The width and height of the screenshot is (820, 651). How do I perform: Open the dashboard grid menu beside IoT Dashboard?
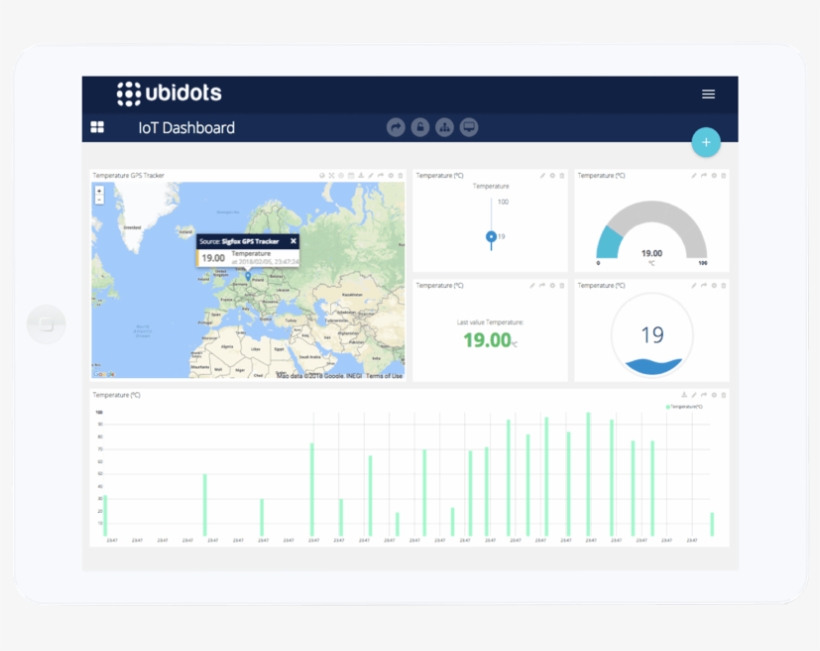(x=97, y=127)
